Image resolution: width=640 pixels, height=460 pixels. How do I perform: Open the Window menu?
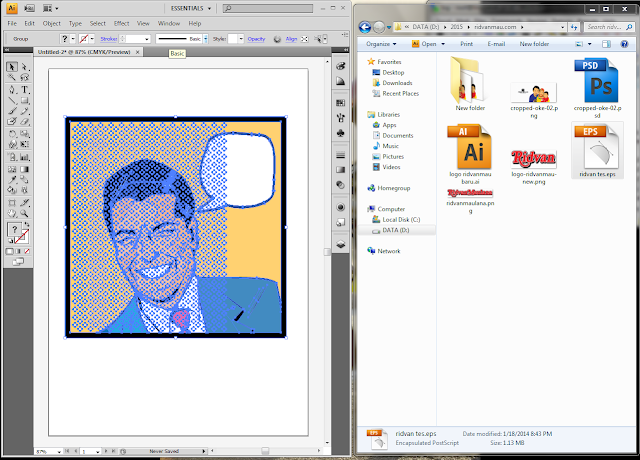pos(169,24)
